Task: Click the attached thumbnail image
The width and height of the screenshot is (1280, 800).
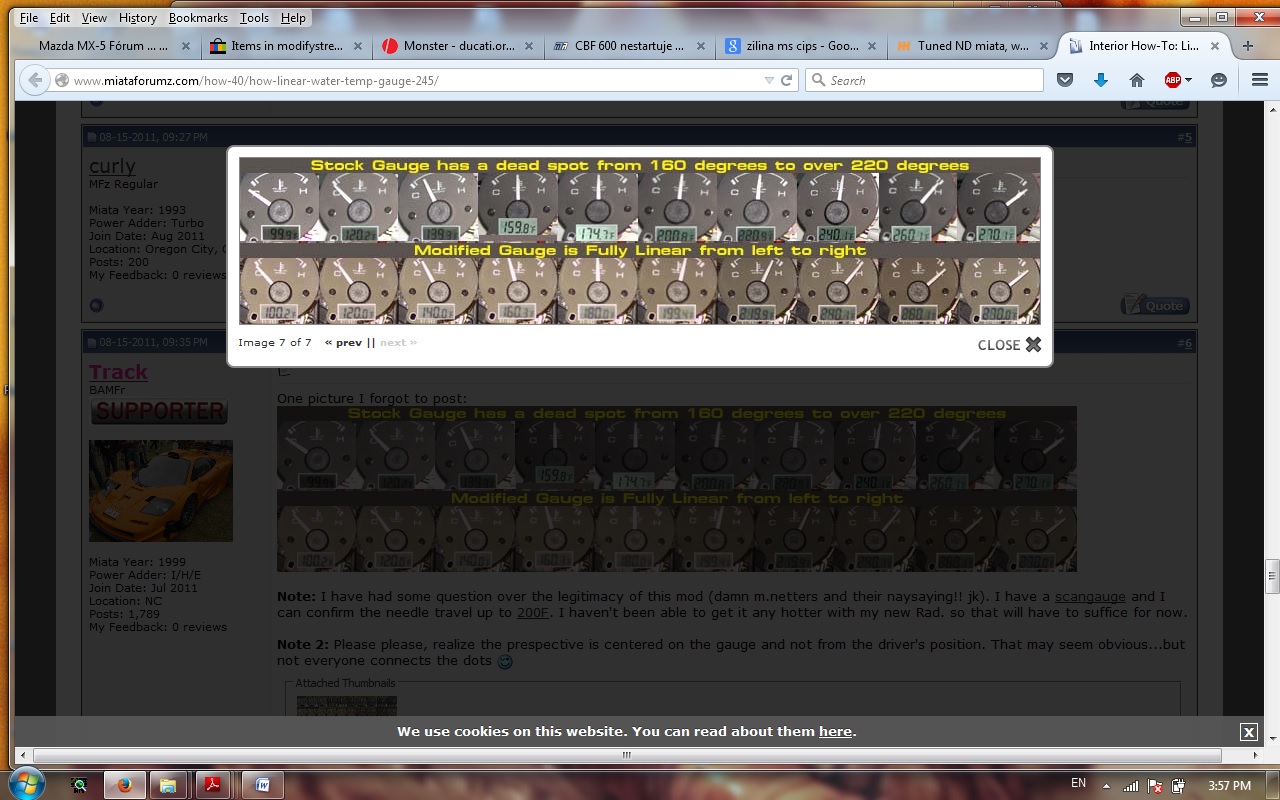Action: coord(346,705)
